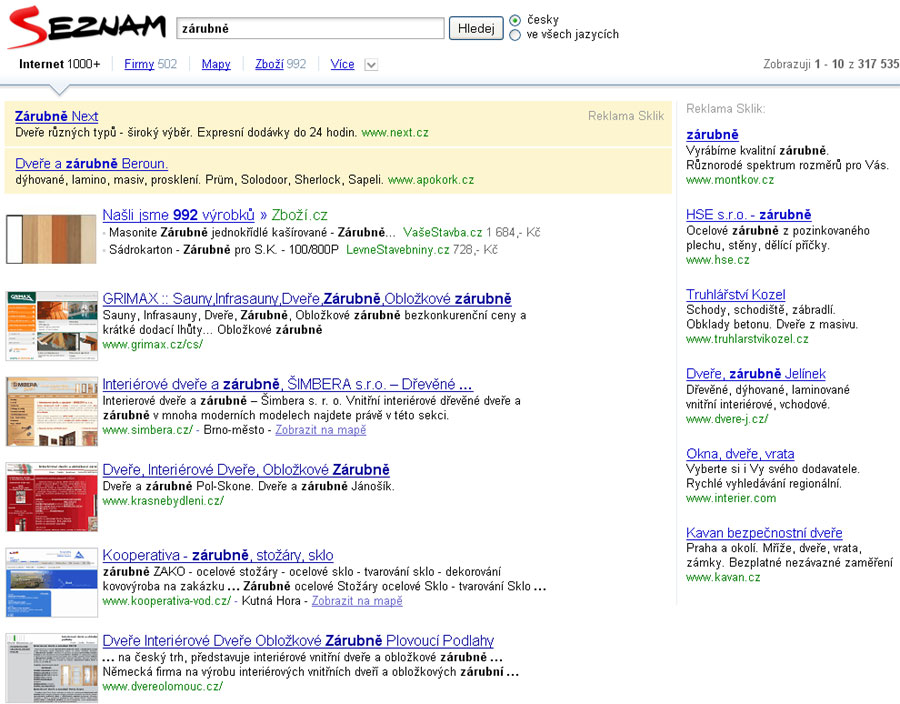The height and width of the screenshot is (704, 900).
Task: Click Zobrazit na mapě for Brno-město
Action: click(x=320, y=430)
